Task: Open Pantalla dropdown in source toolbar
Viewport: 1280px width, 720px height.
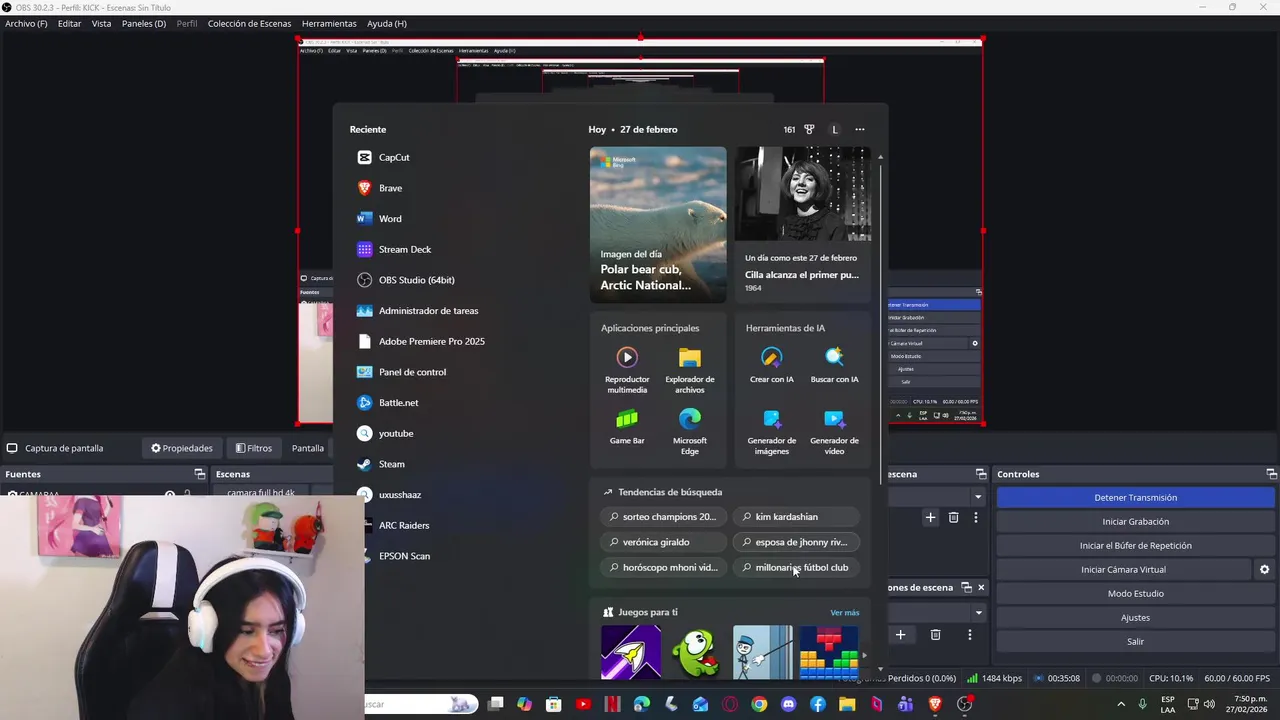Action: (x=308, y=448)
